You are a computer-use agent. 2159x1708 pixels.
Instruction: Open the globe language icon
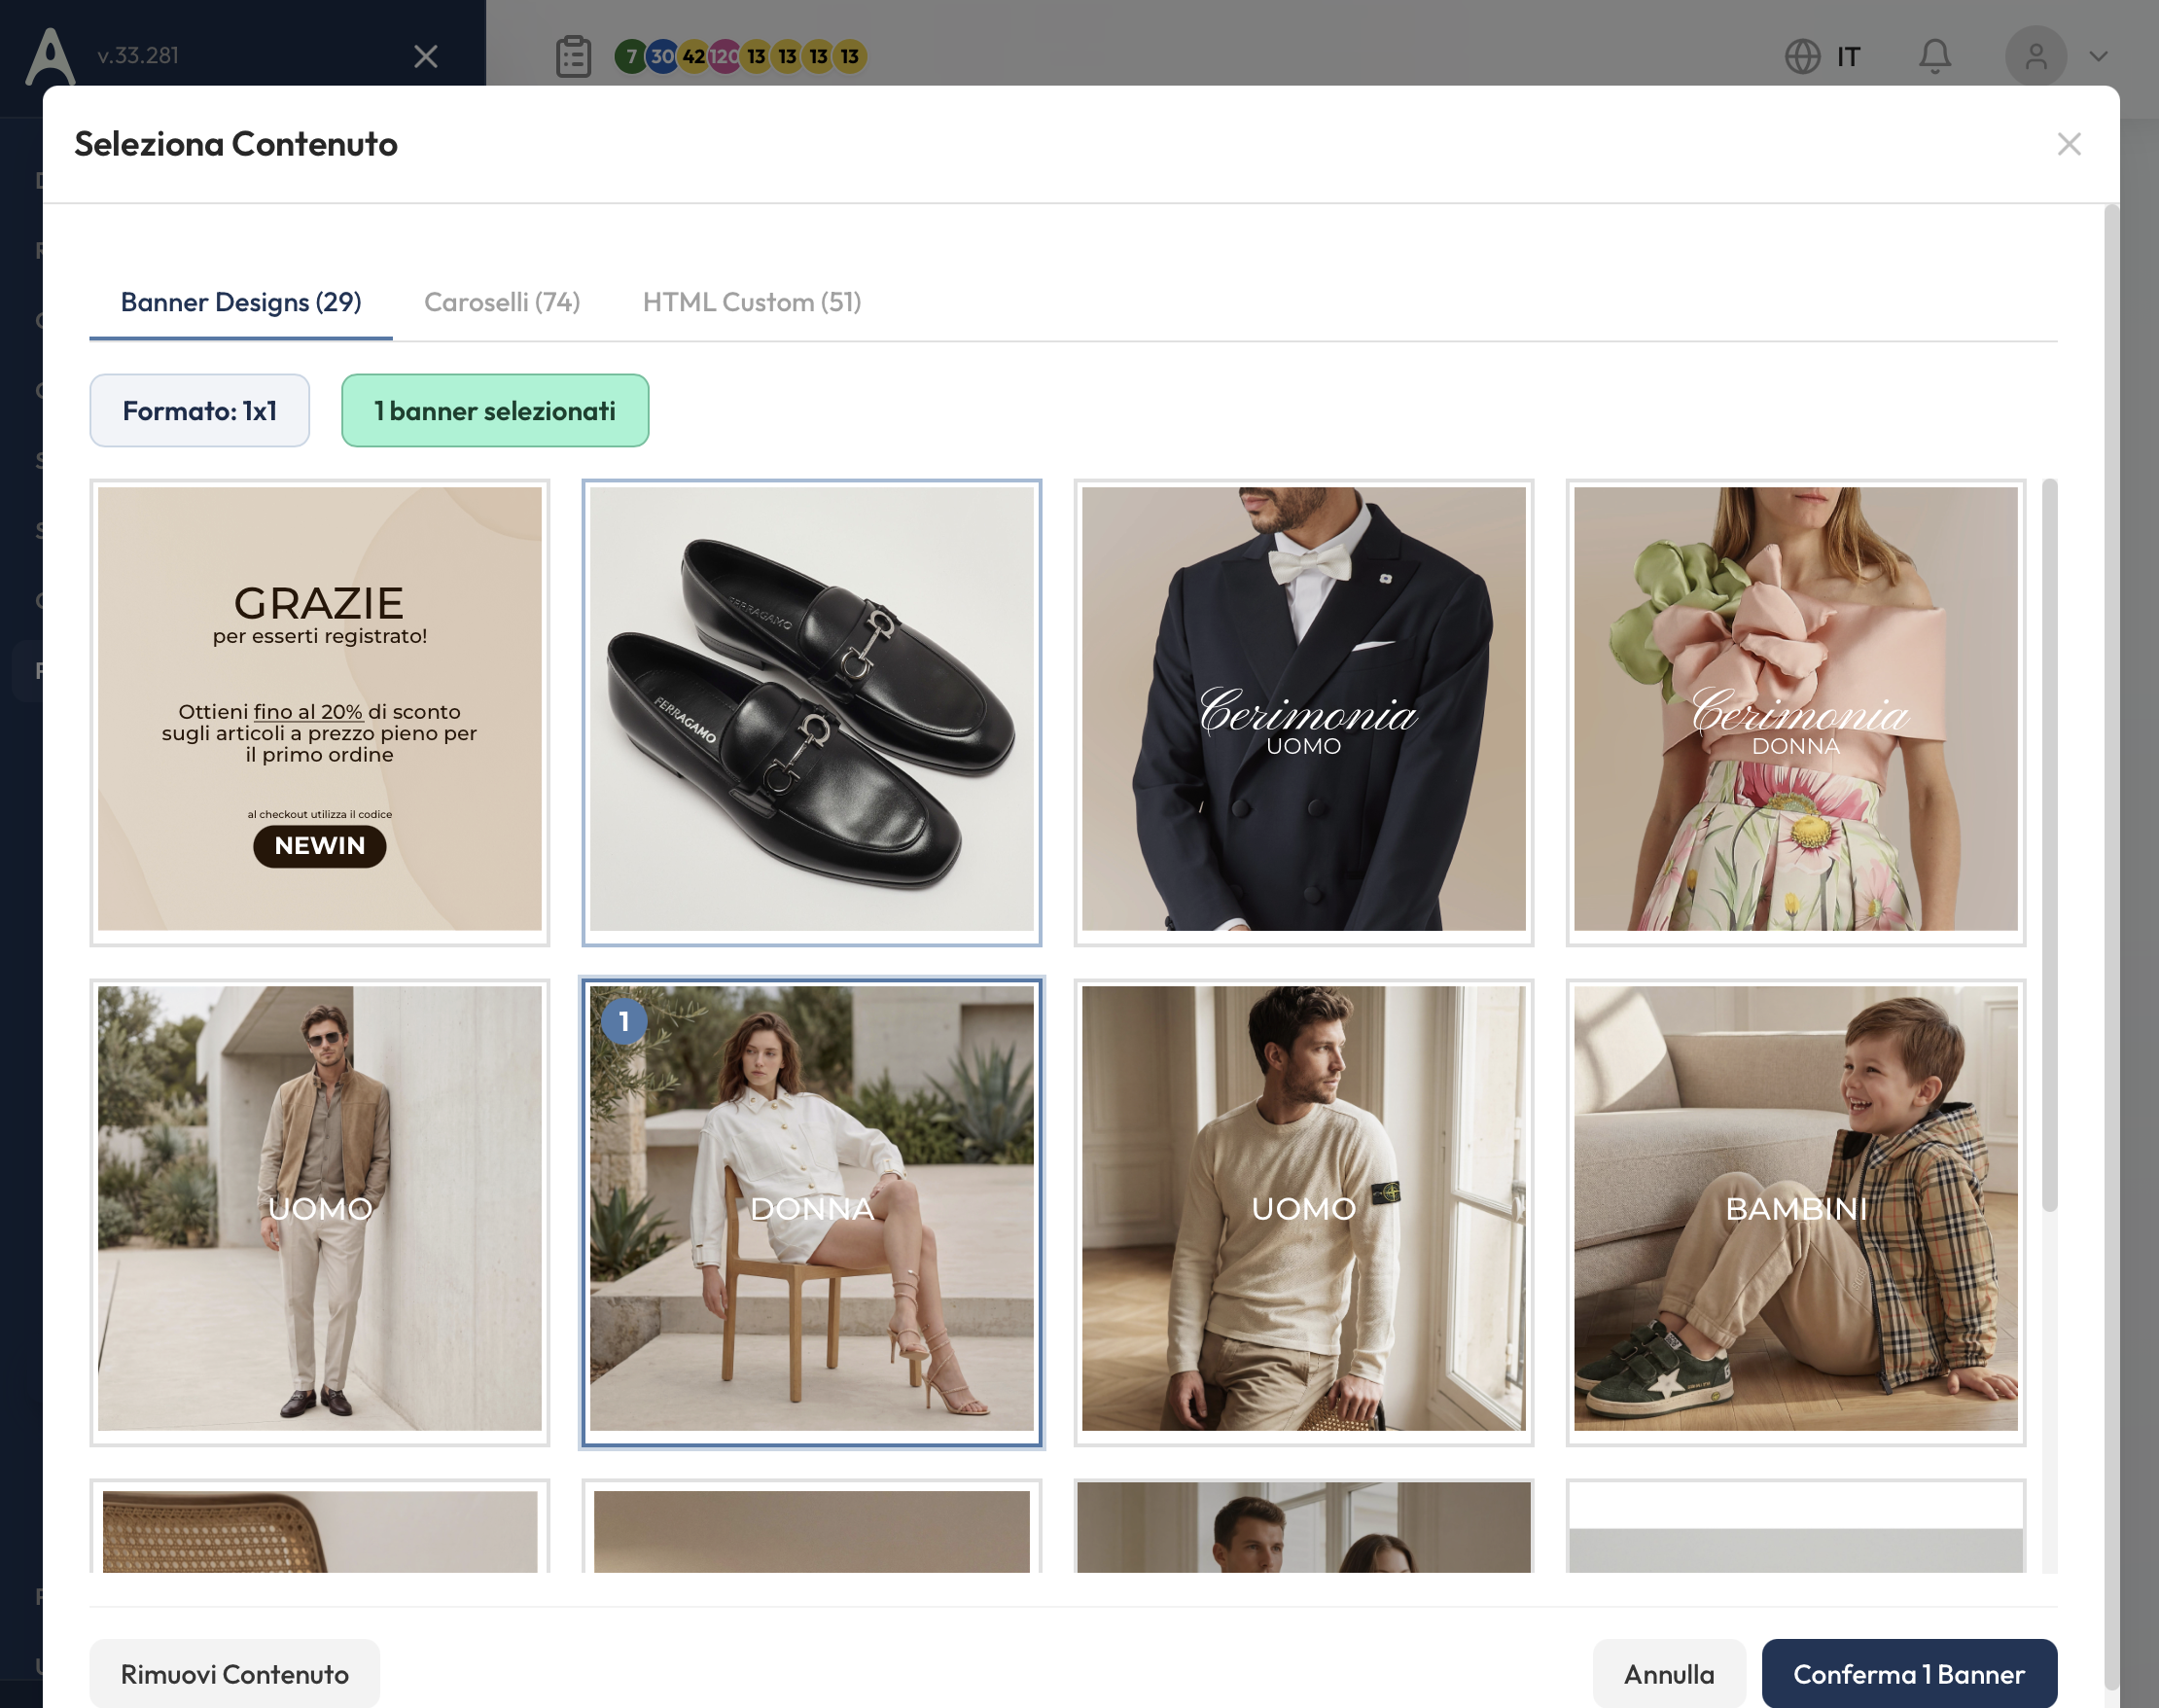pos(1802,56)
